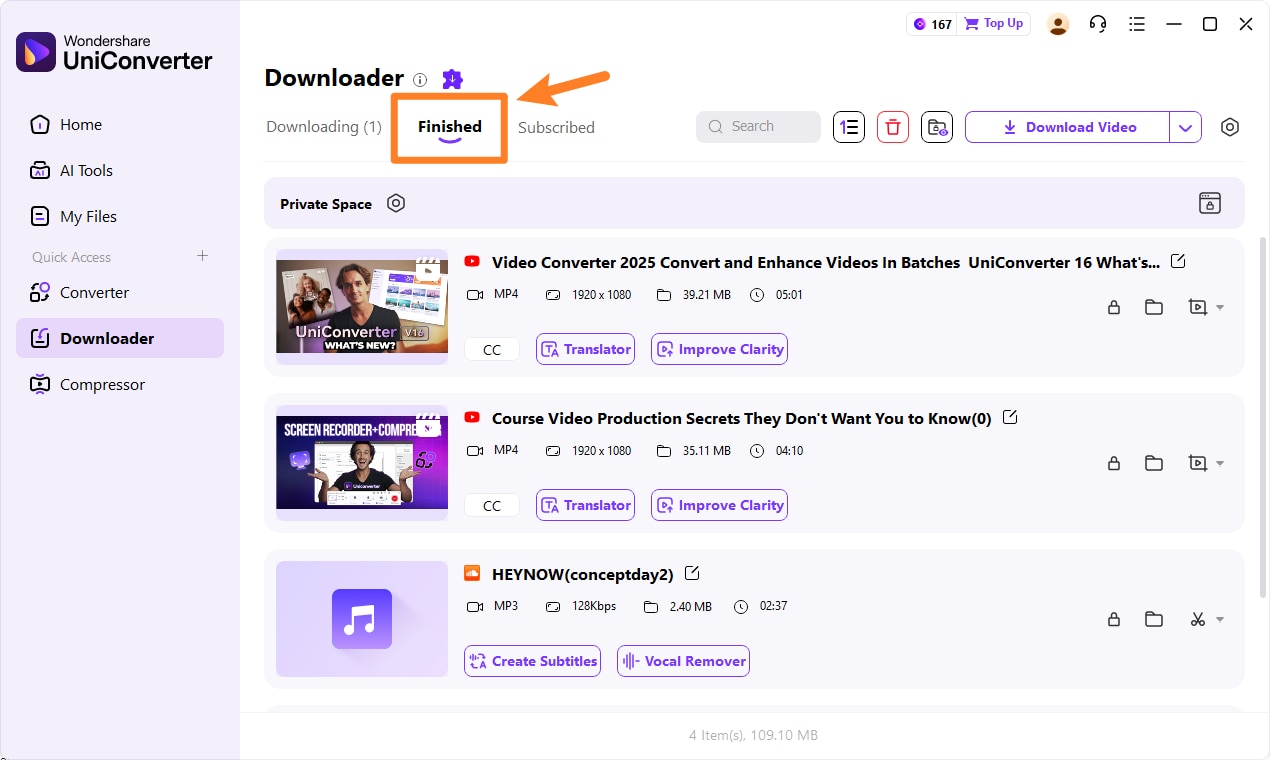
Task: Expand the Download Video dropdown arrow
Action: (1185, 127)
